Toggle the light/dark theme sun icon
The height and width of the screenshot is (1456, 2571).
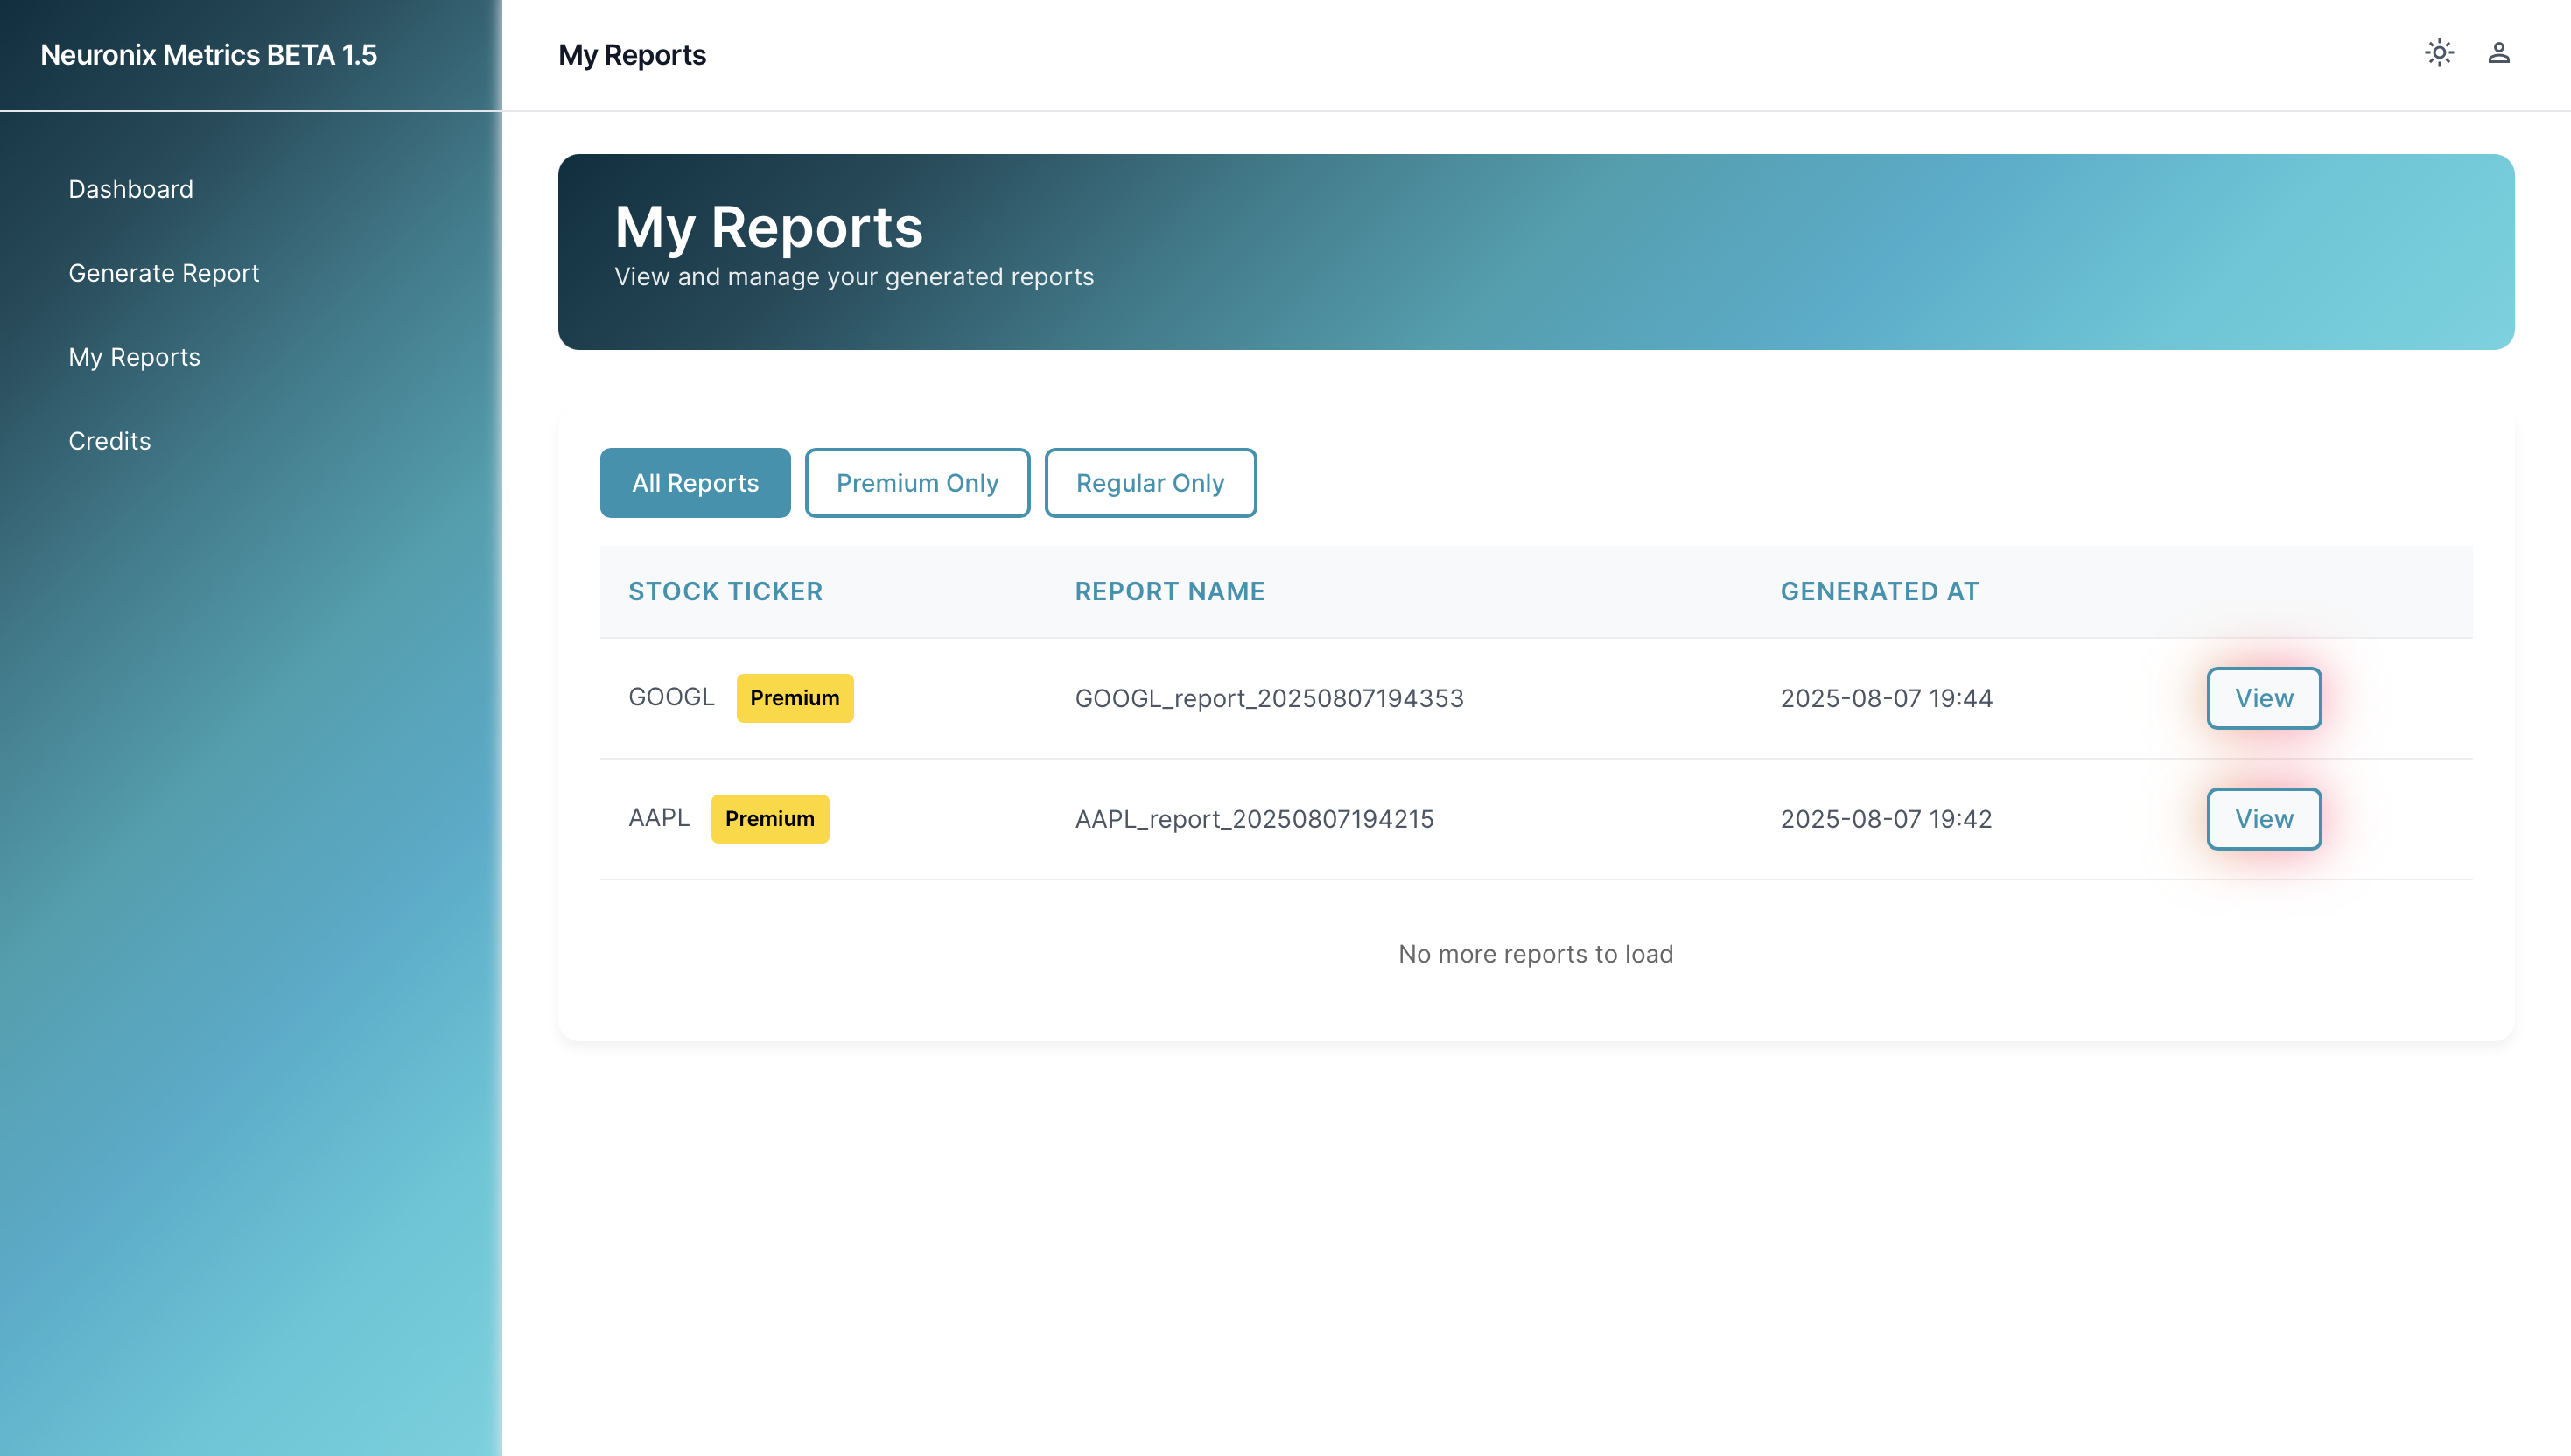click(x=2438, y=53)
